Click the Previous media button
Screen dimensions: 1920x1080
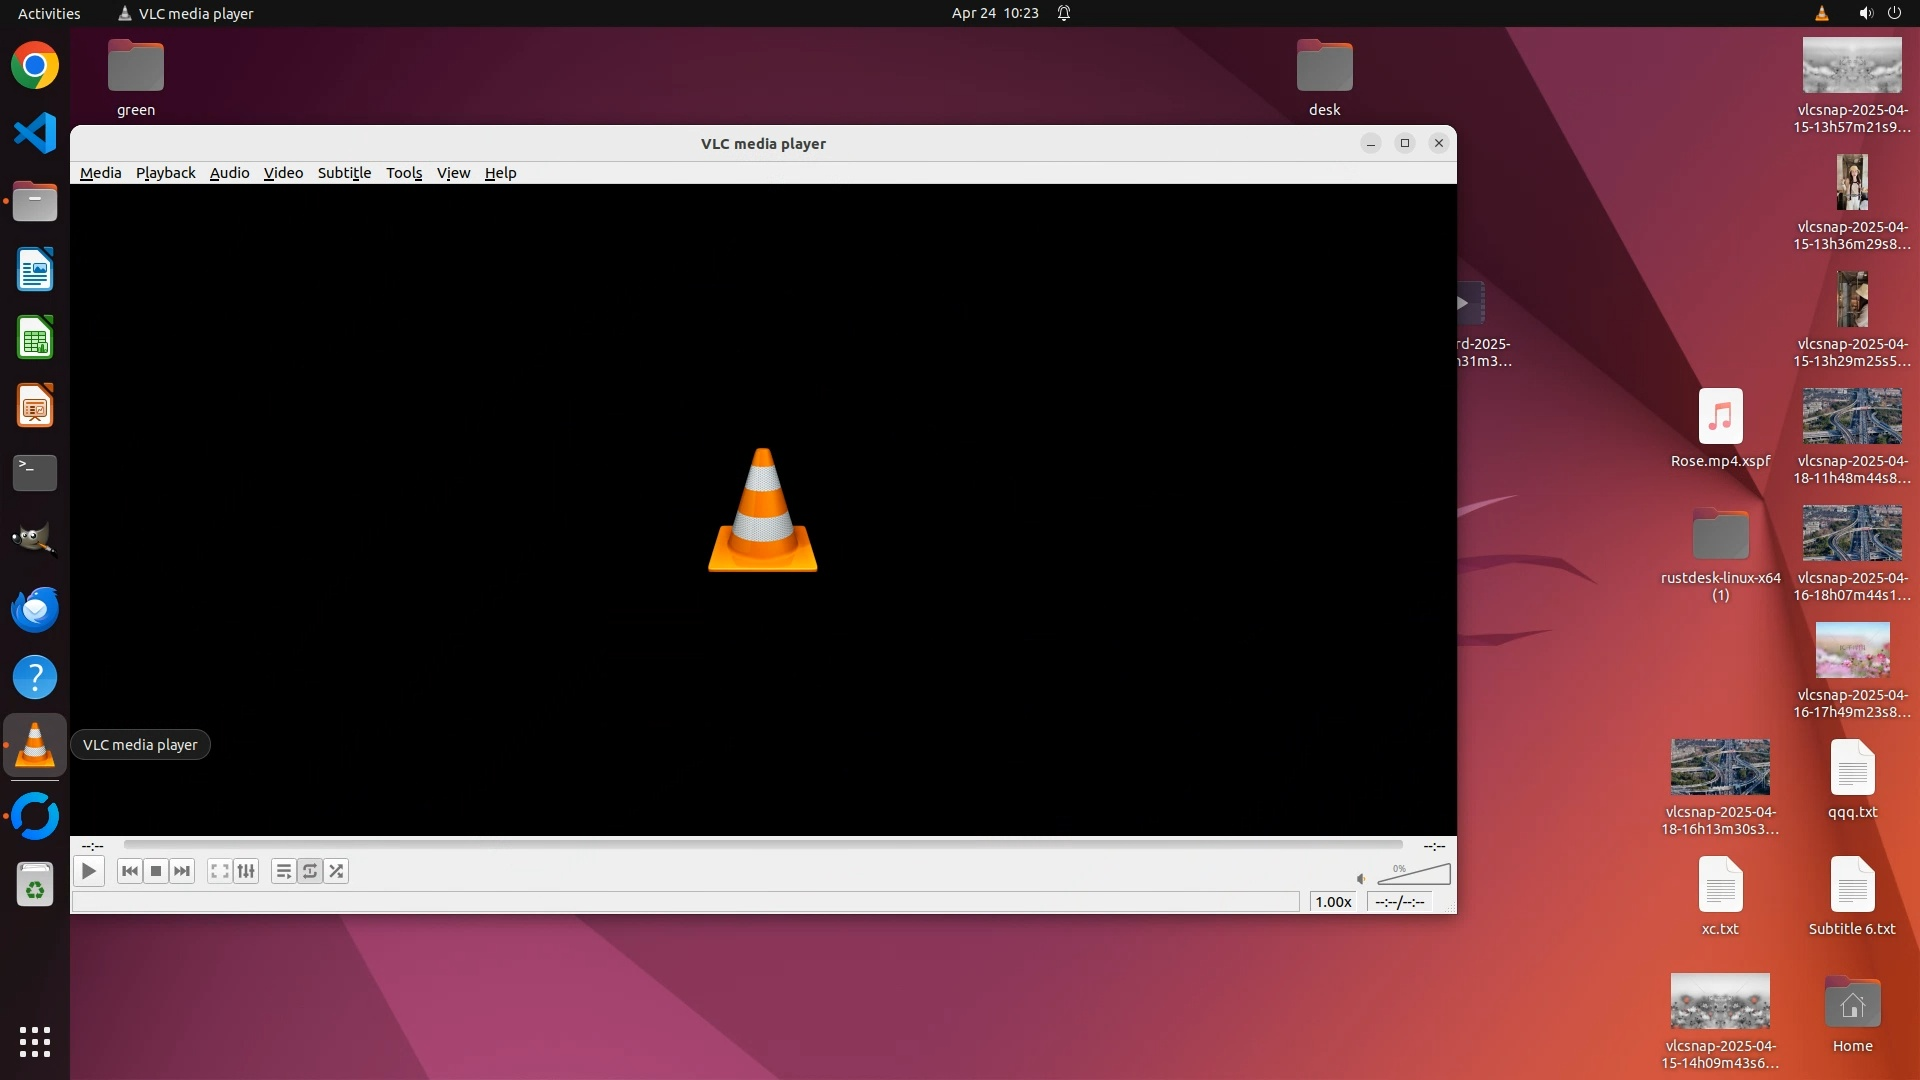click(130, 871)
